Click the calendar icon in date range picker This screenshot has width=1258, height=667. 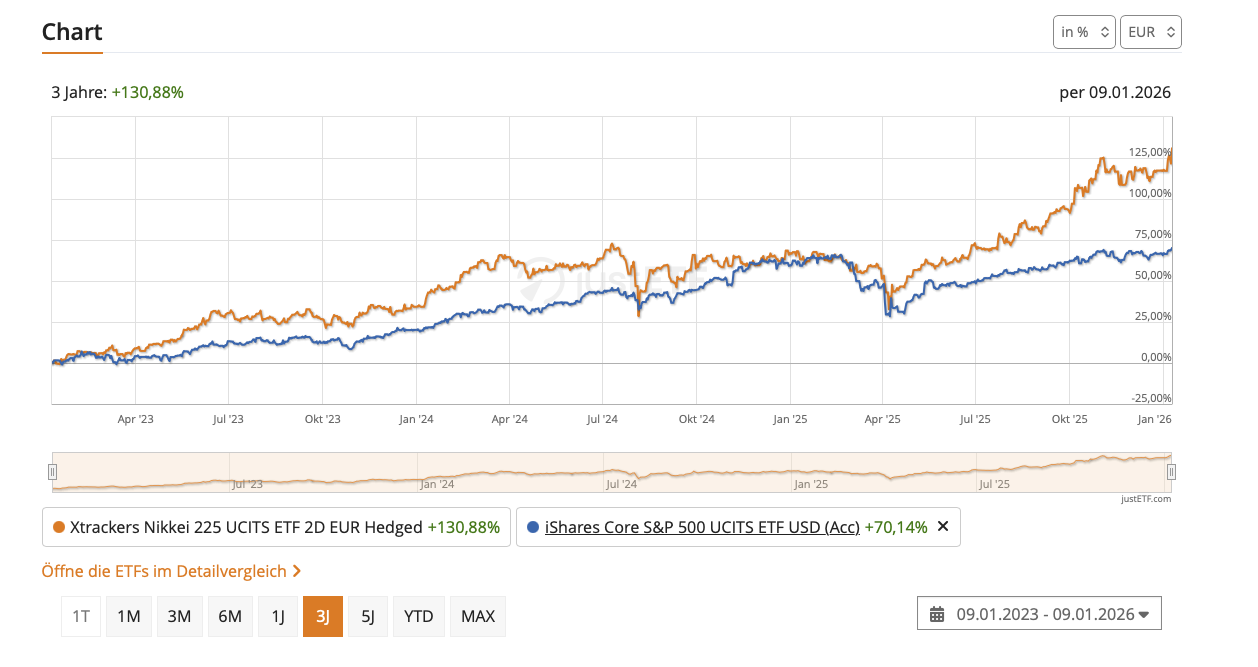point(937,615)
